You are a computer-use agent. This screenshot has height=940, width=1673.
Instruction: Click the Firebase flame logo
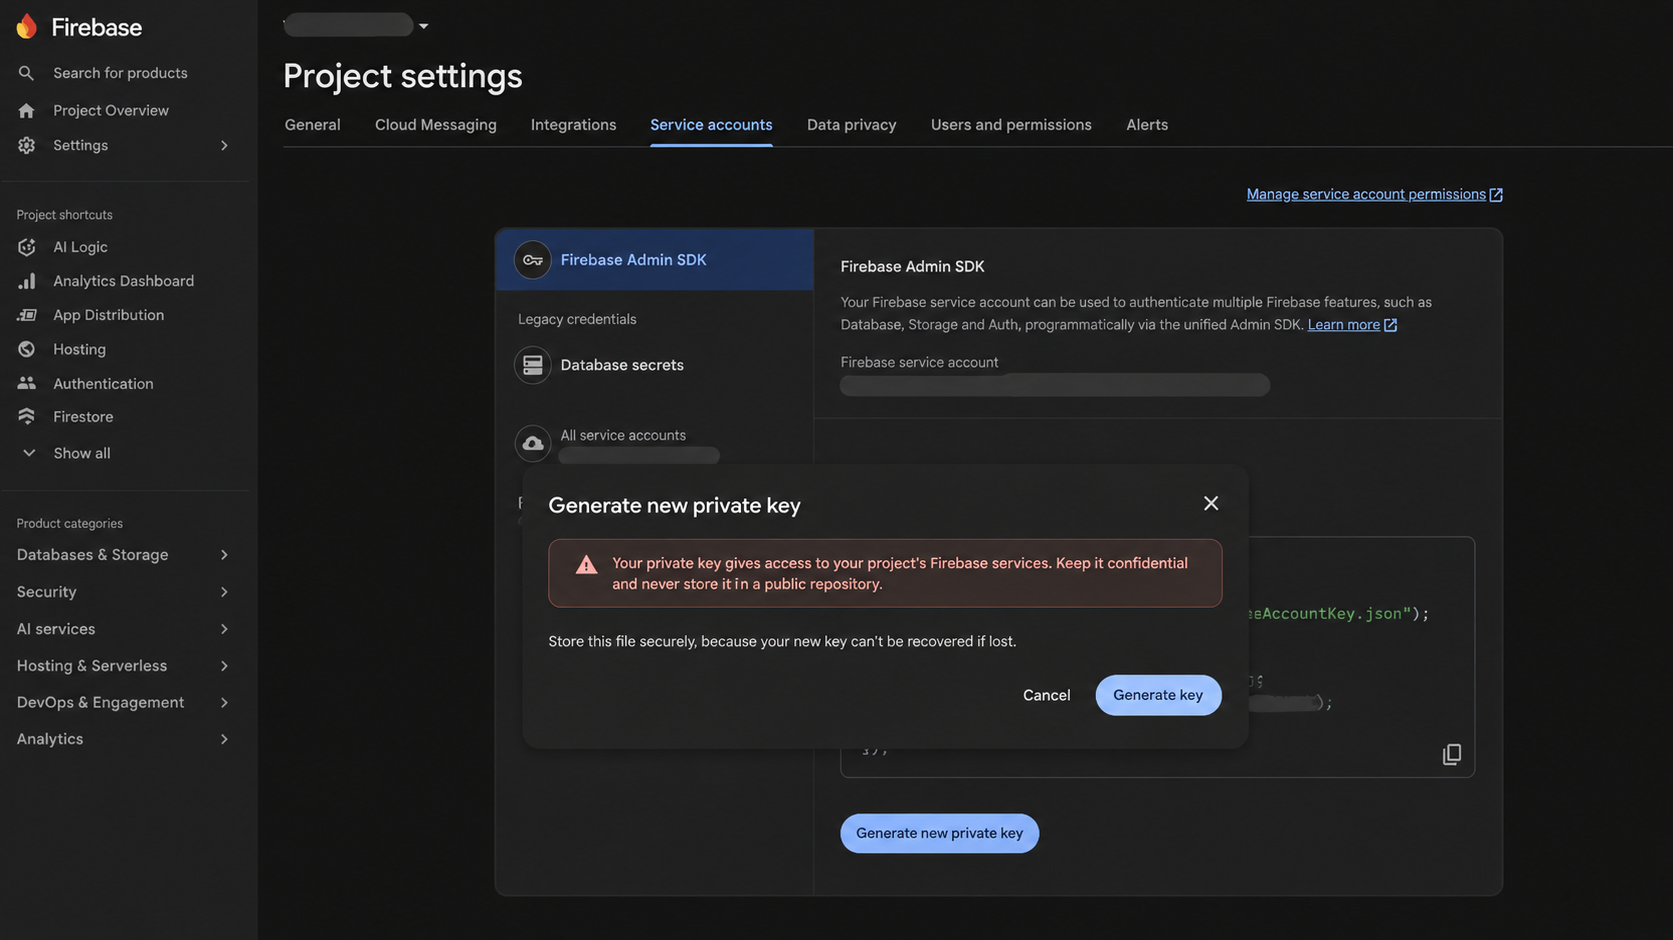[26, 27]
